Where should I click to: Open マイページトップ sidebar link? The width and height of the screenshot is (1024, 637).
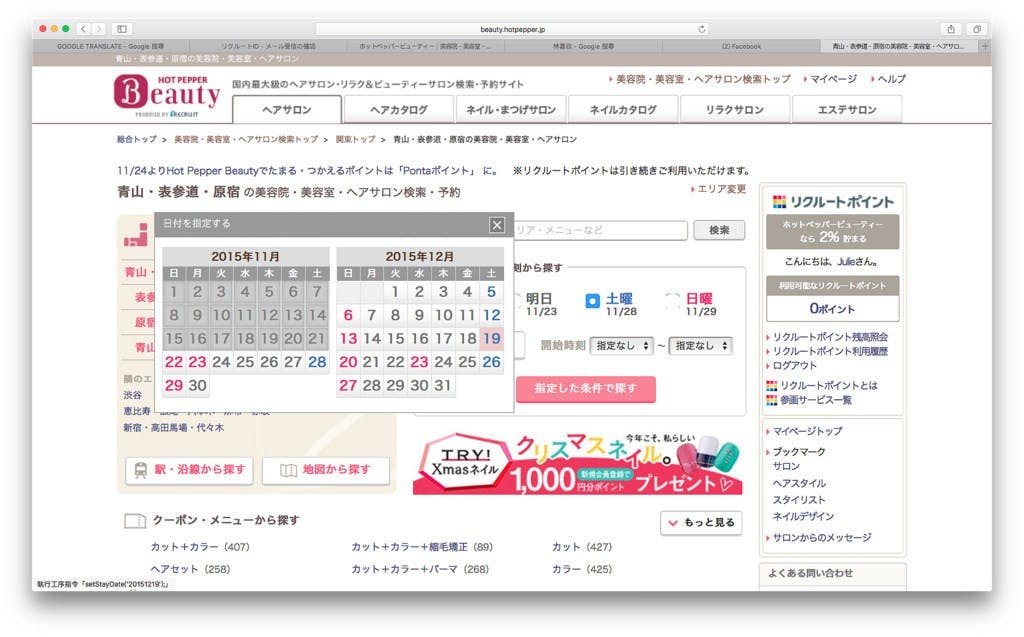[807, 431]
